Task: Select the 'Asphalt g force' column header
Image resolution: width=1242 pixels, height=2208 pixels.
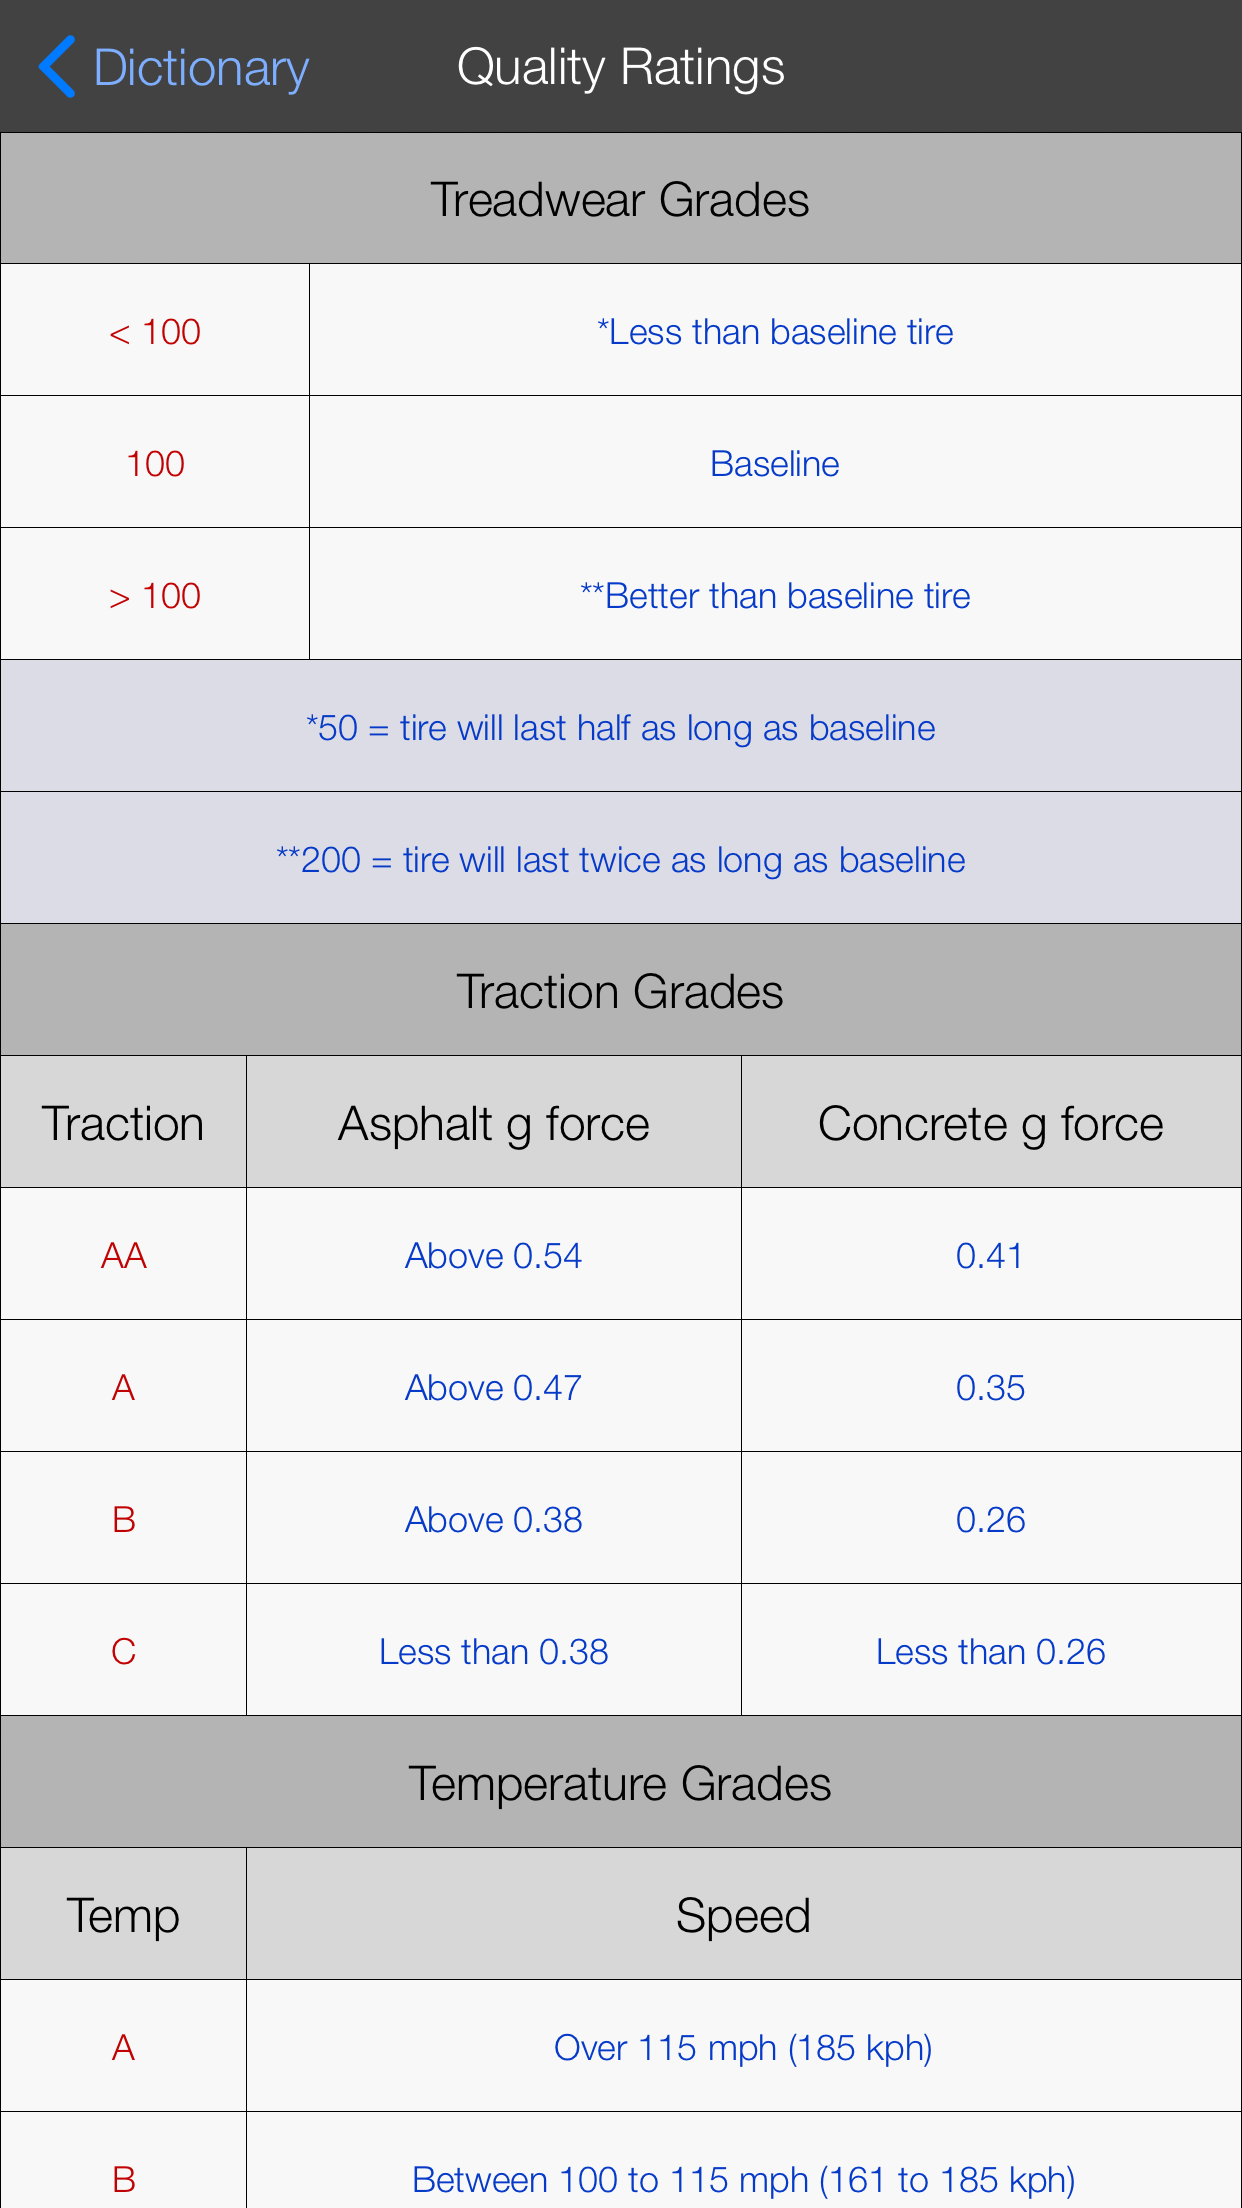Action: (493, 1122)
